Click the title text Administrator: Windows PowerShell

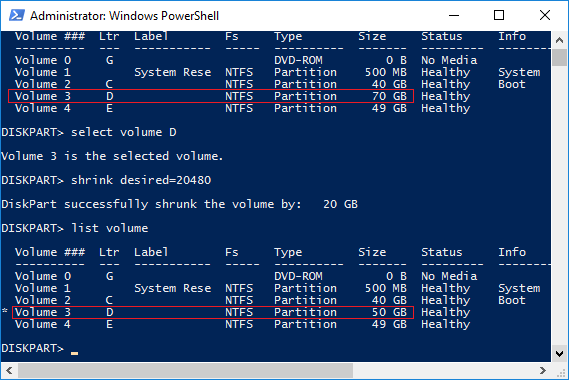[x=124, y=16]
